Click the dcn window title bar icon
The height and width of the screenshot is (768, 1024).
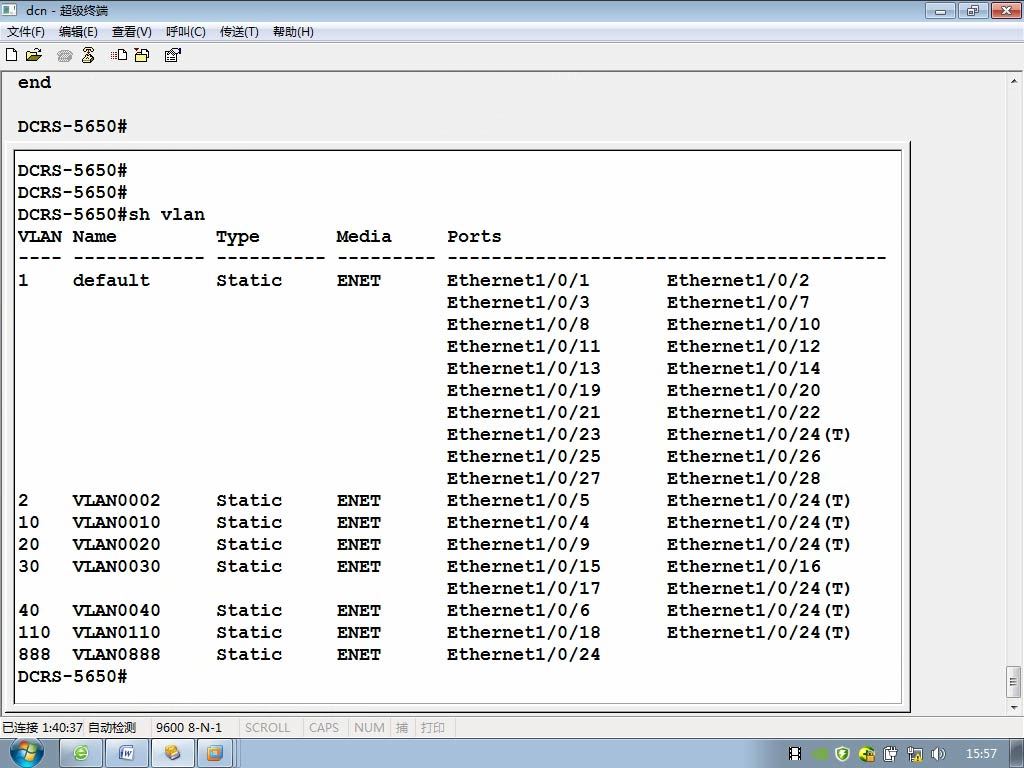point(9,10)
